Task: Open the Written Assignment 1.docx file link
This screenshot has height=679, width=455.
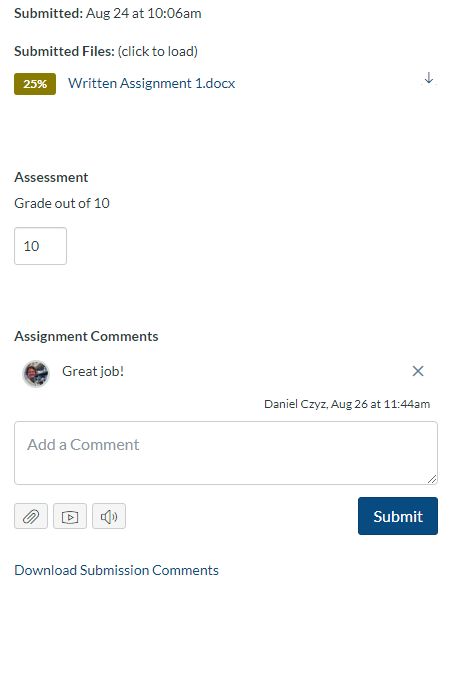Action: [x=152, y=83]
